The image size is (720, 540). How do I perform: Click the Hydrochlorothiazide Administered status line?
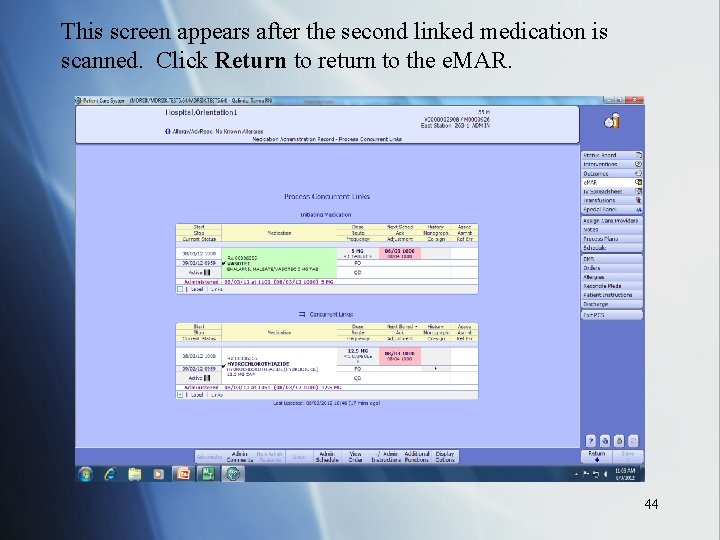pyautogui.click(x=263, y=387)
